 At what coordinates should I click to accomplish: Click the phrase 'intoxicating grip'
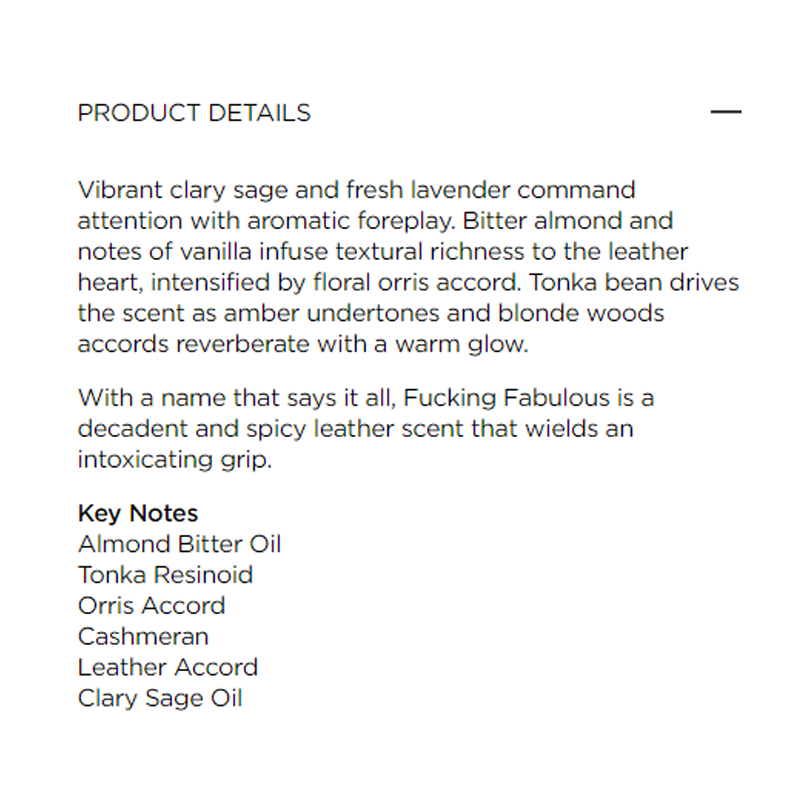coord(172,460)
